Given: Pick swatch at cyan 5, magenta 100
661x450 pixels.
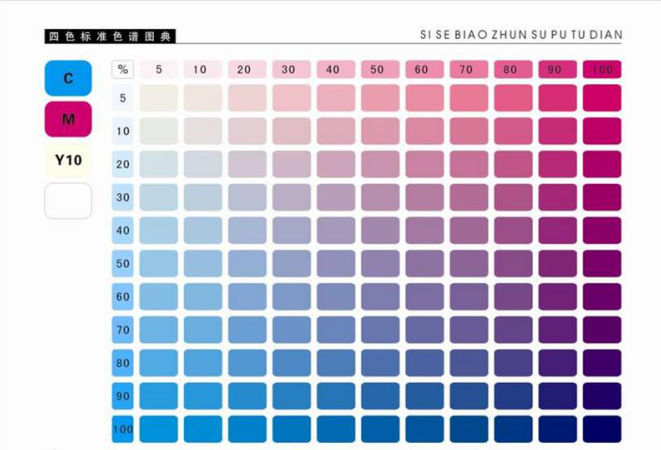Looking at the screenshot, I should [602, 98].
